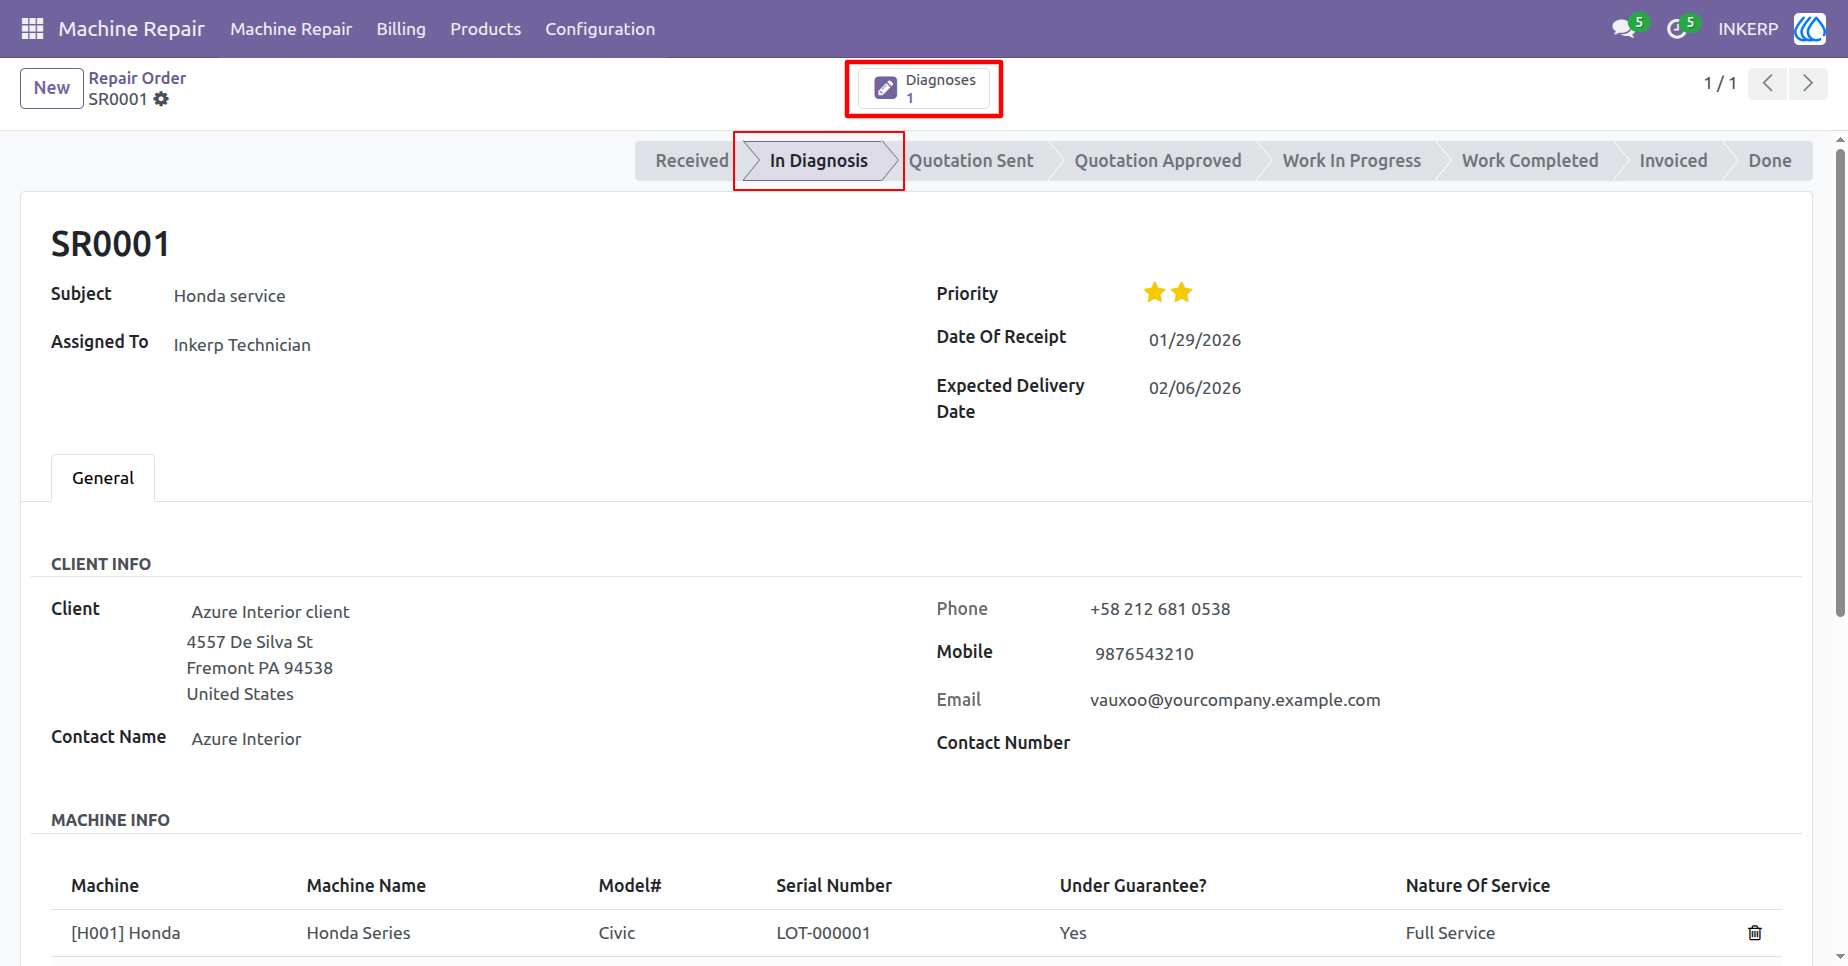Open the activities clock icon
The width and height of the screenshot is (1848, 966).
pos(1677,29)
